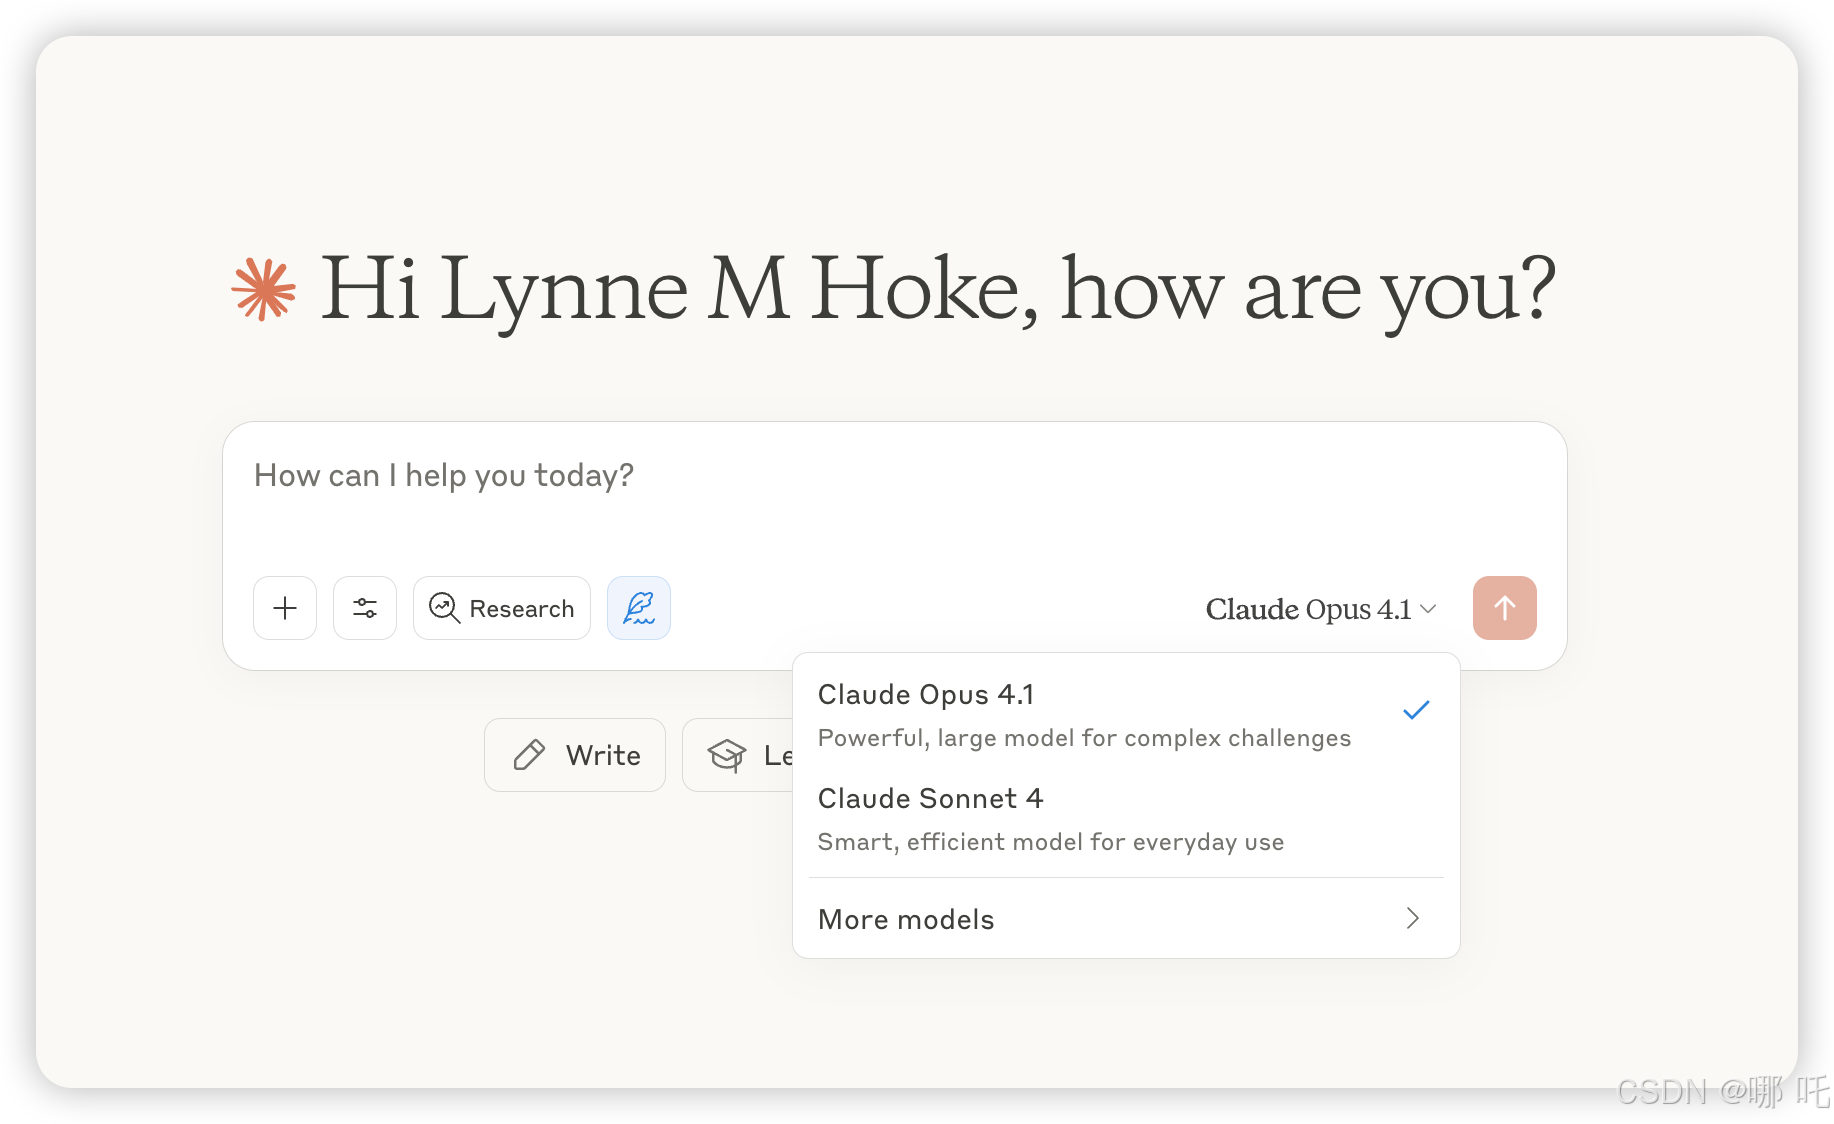Screen dimensions: 1834x1124
Task: Click the pencil icon on the Write button
Action: [529, 755]
